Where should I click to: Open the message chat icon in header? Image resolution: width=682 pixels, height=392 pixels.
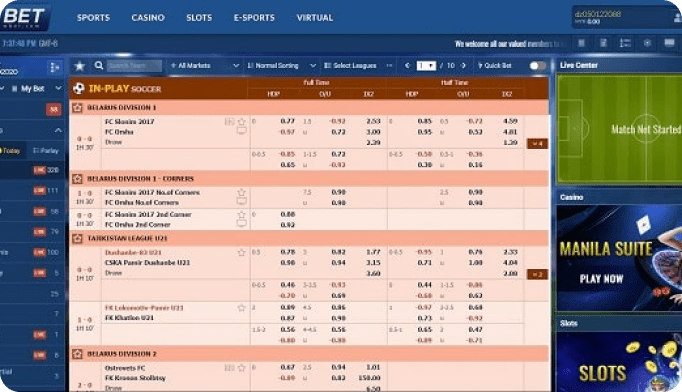click(x=669, y=43)
